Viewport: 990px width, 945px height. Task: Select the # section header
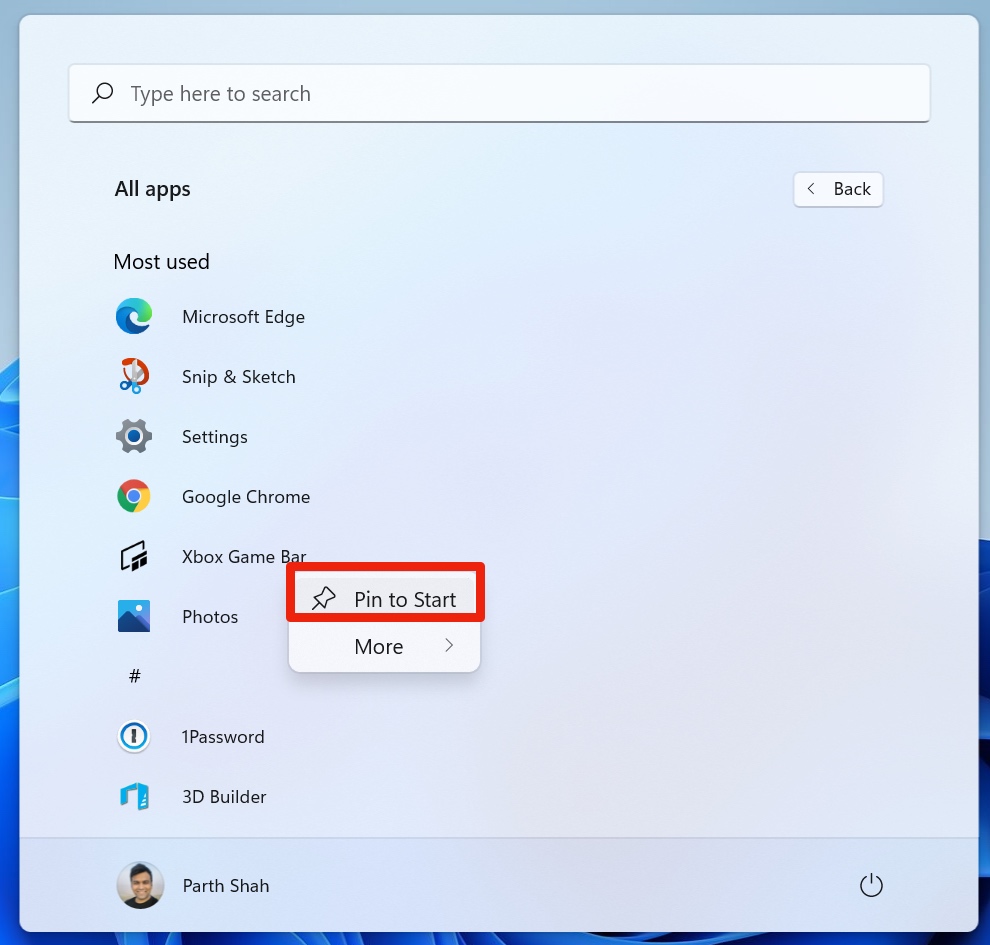coord(134,676)
